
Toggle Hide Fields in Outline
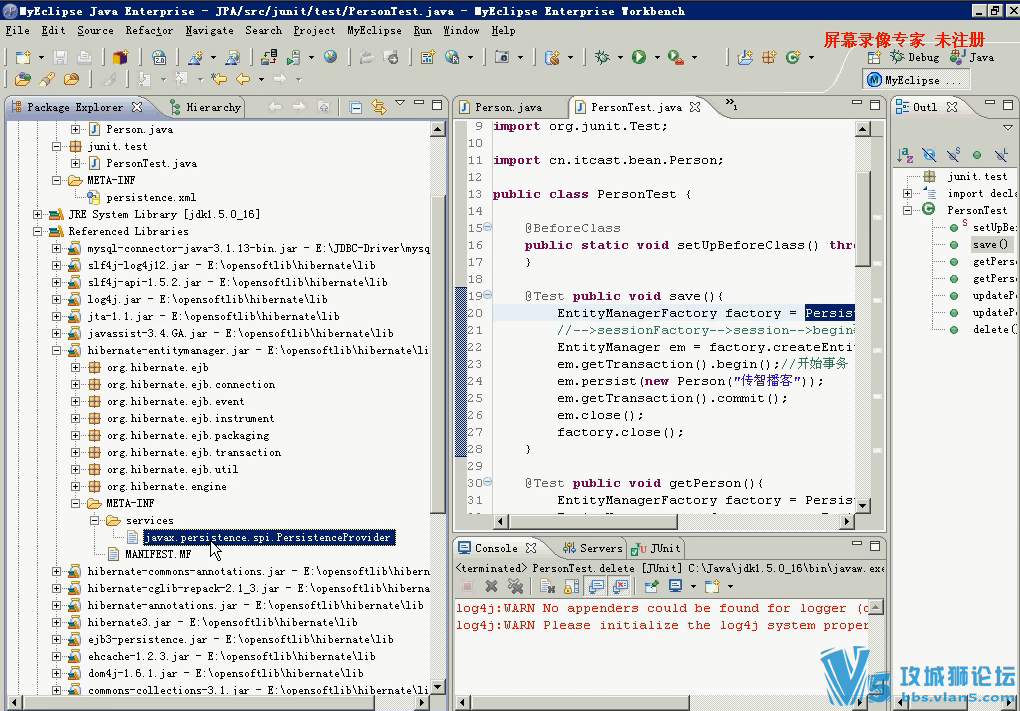coord(929,155)
